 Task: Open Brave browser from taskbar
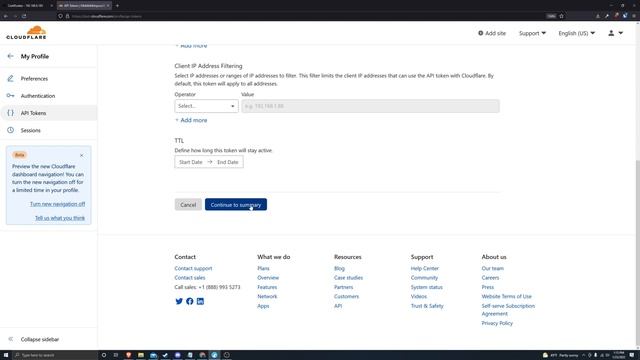tap(129, 355)
